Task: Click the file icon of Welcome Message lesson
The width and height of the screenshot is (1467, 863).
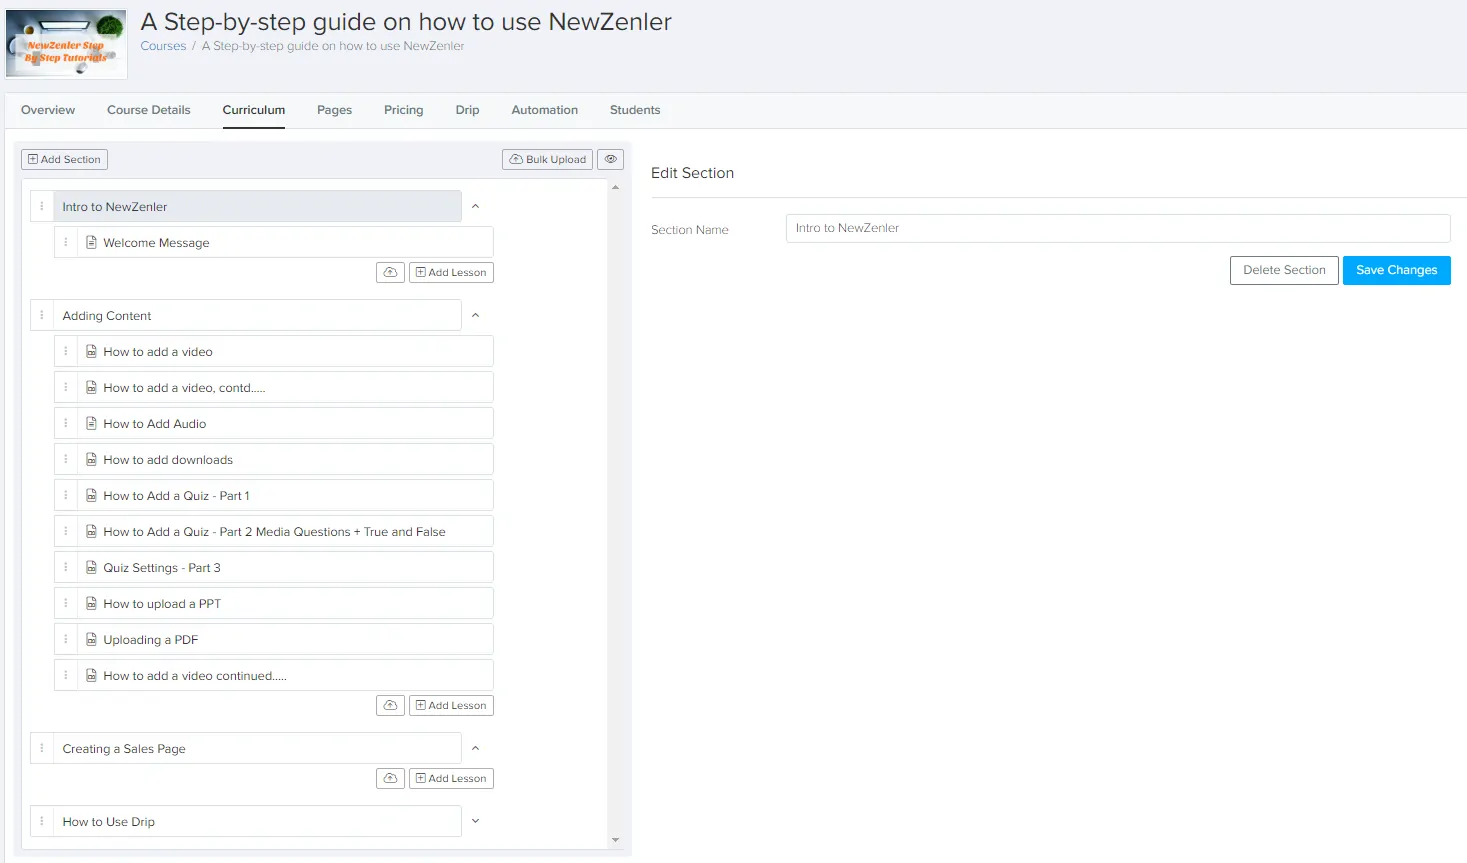Action: tap(91, 243)
